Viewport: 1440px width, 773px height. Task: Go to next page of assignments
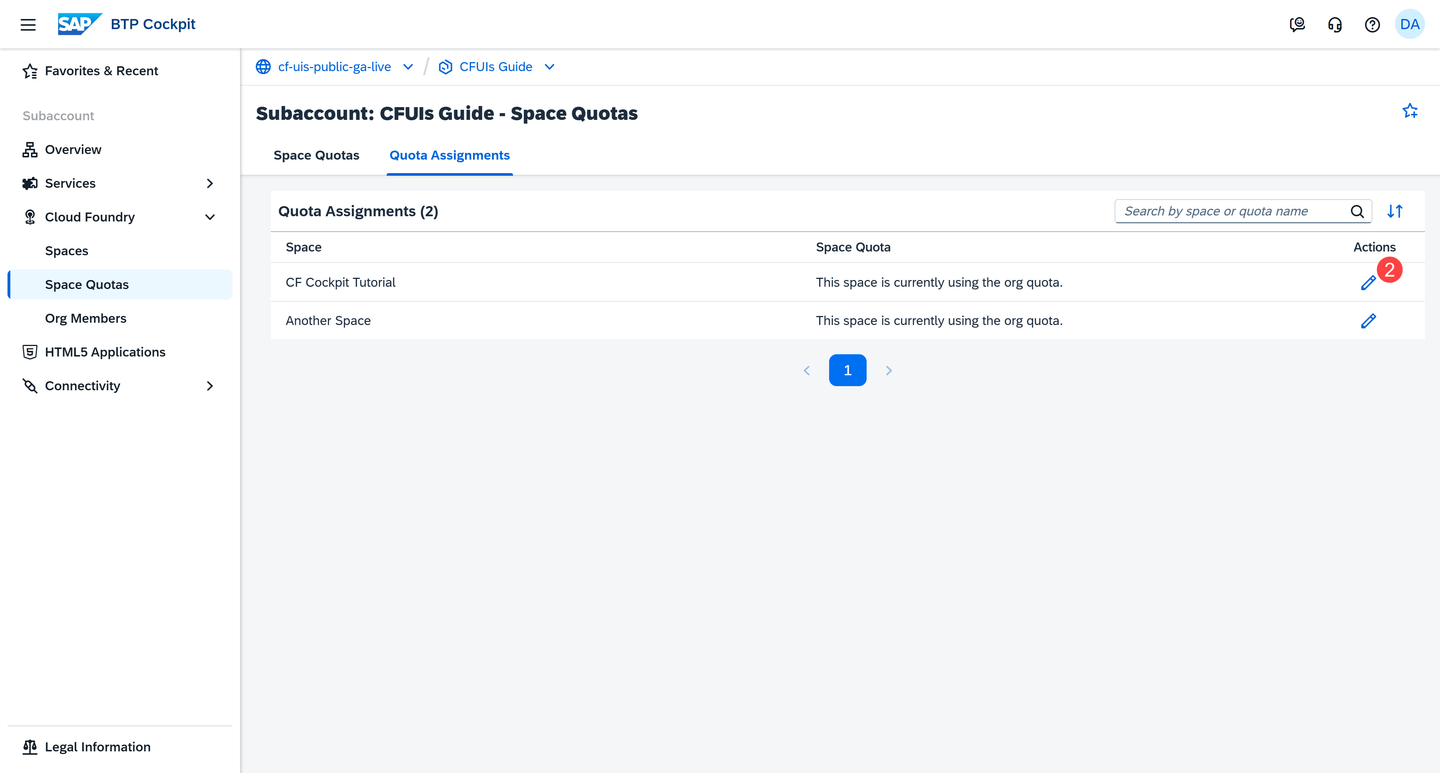click(889, 370)
